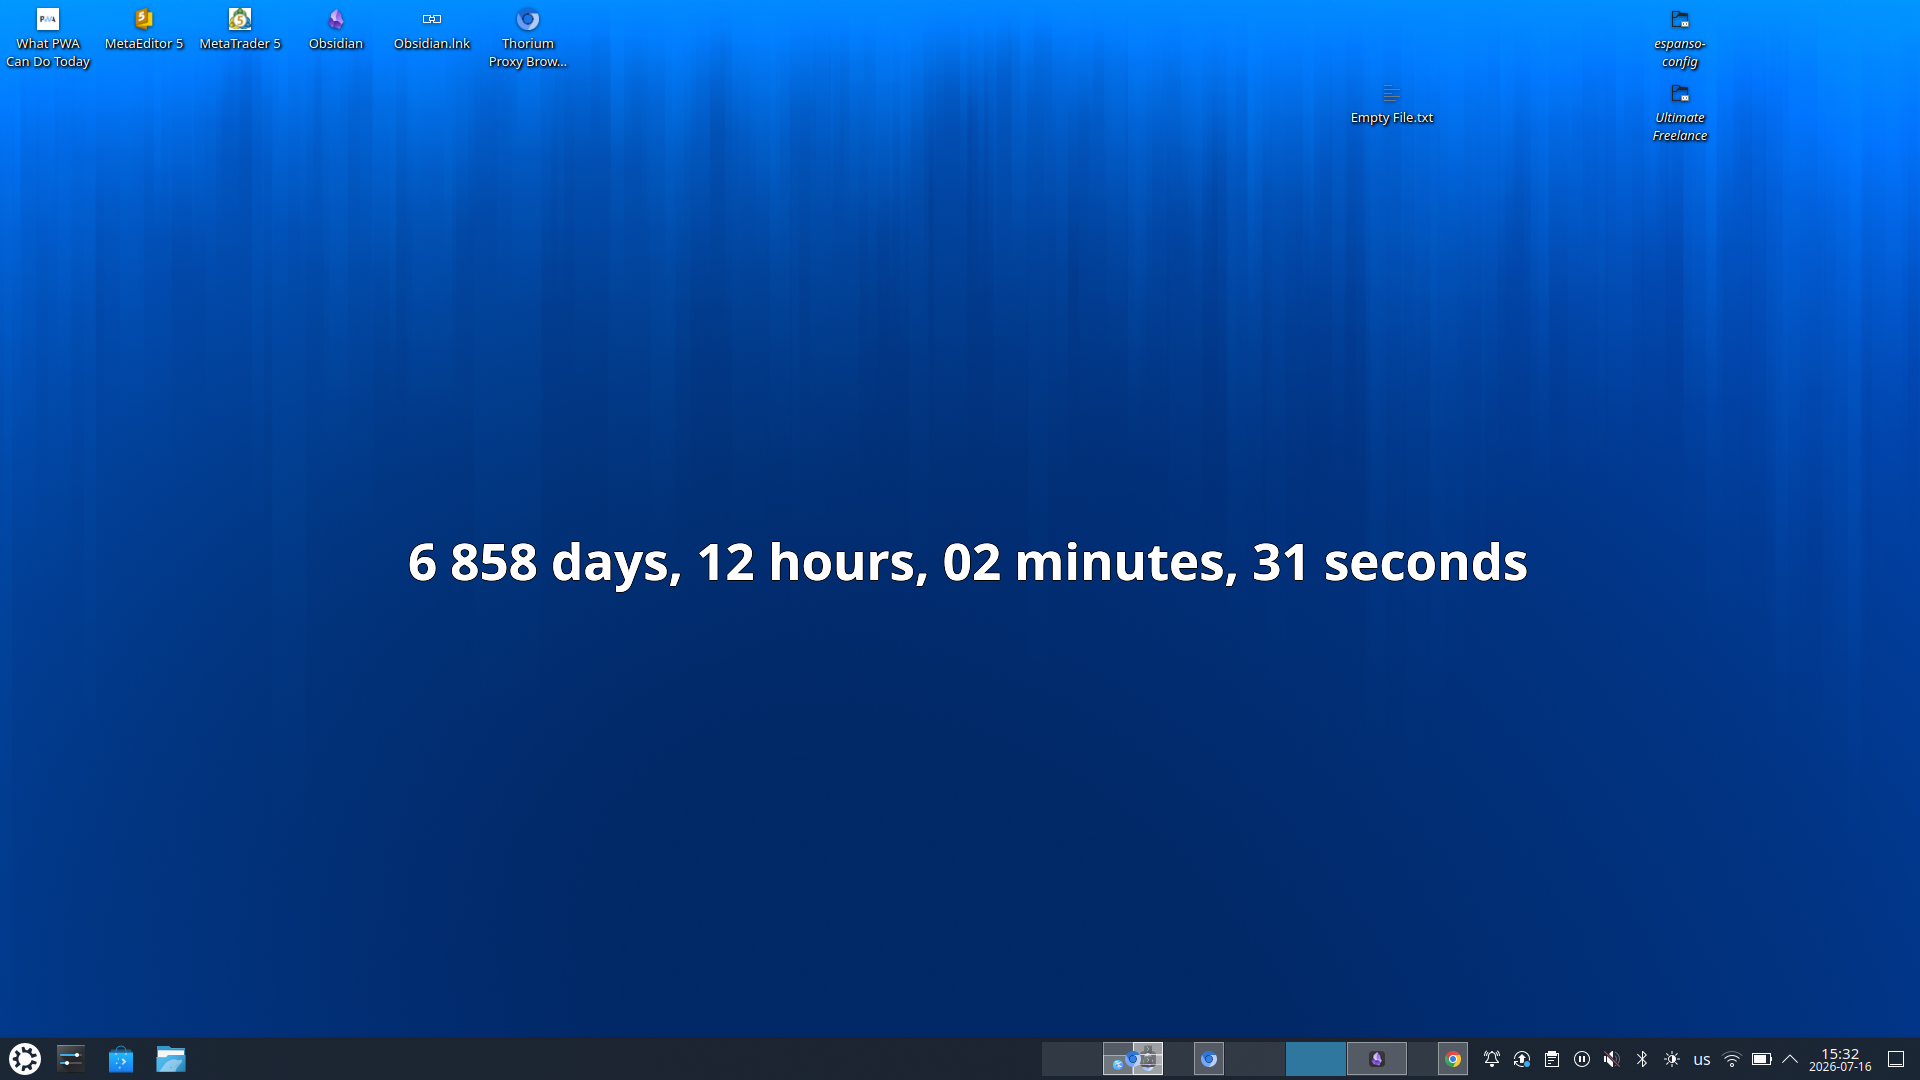Select the Empty File.txt desktop icon
The height and width of the screenshot is (1080, 1920).
pos(1392,103)
